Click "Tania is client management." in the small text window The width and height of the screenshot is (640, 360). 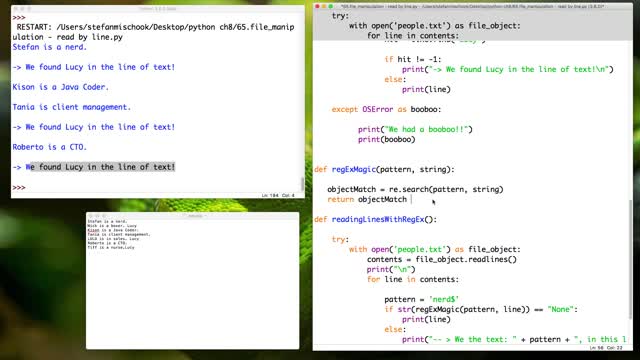point(119,234)
